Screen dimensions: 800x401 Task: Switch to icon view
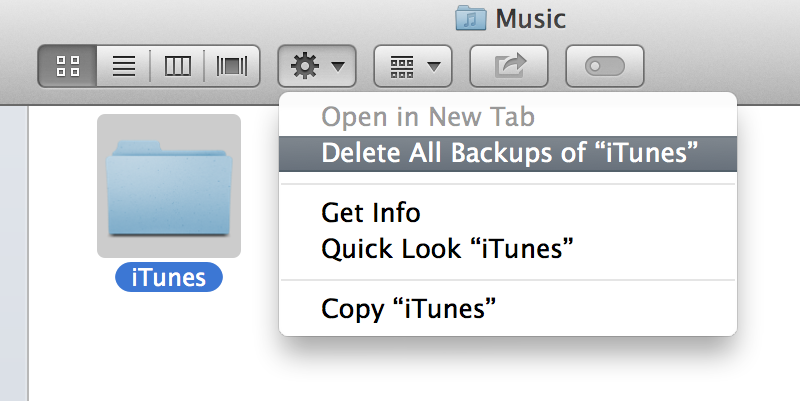[x=67, y=66]
